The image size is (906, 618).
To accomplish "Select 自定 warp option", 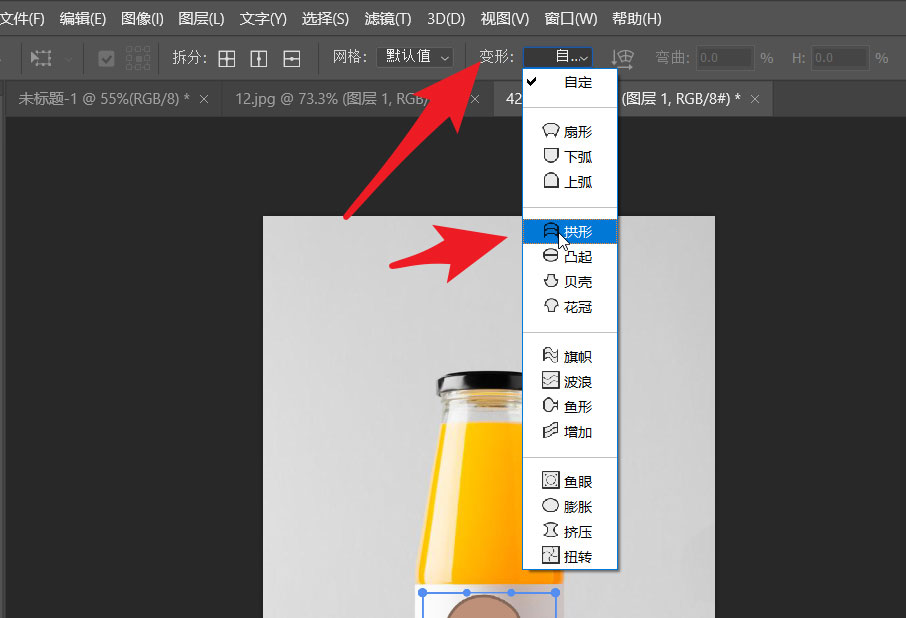I will click(570, 83).
